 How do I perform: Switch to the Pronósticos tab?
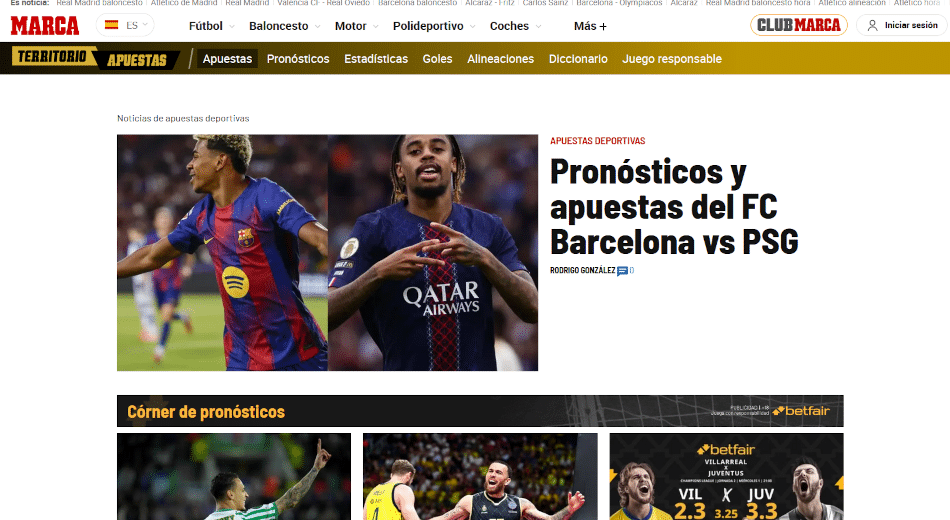298,59
